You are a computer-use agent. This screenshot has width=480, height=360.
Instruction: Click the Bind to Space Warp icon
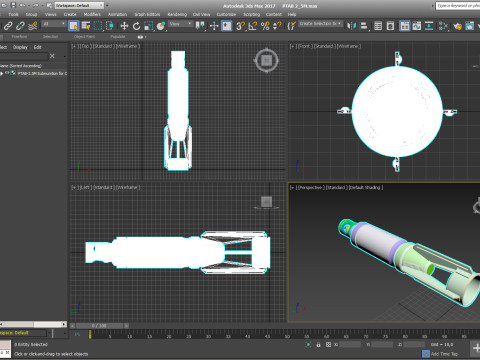tap(33, 26)
